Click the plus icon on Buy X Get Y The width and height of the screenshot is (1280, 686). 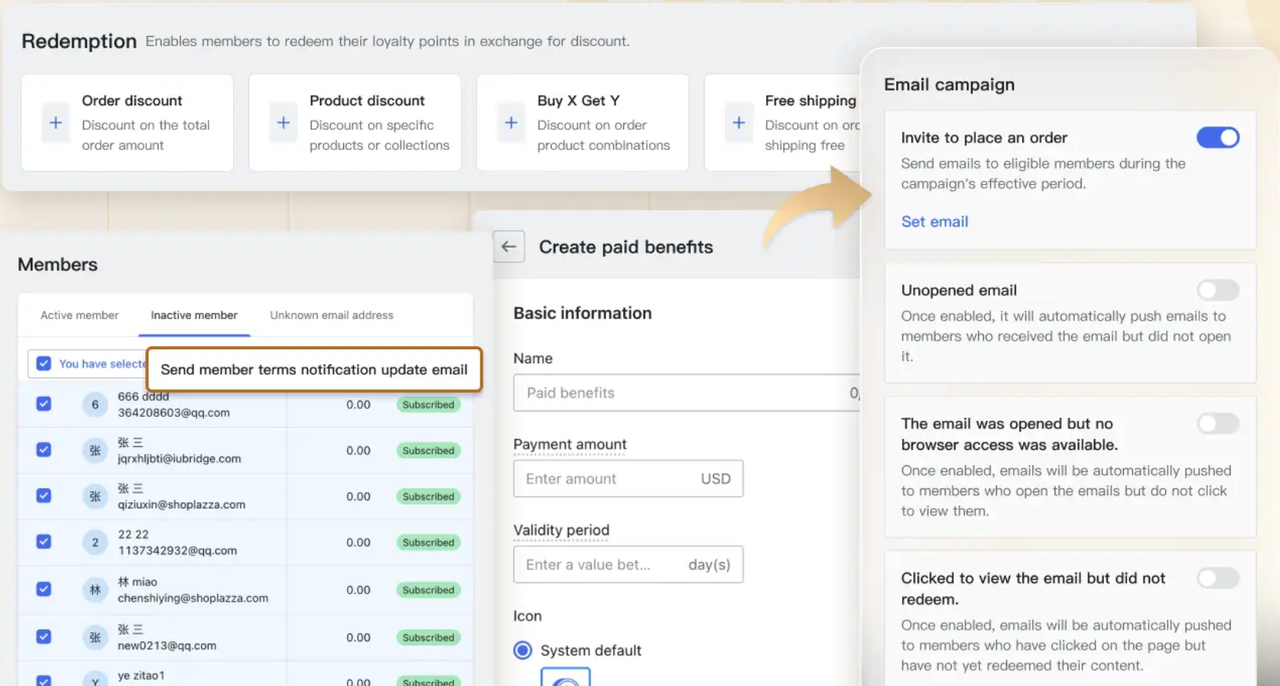[511, 123]
